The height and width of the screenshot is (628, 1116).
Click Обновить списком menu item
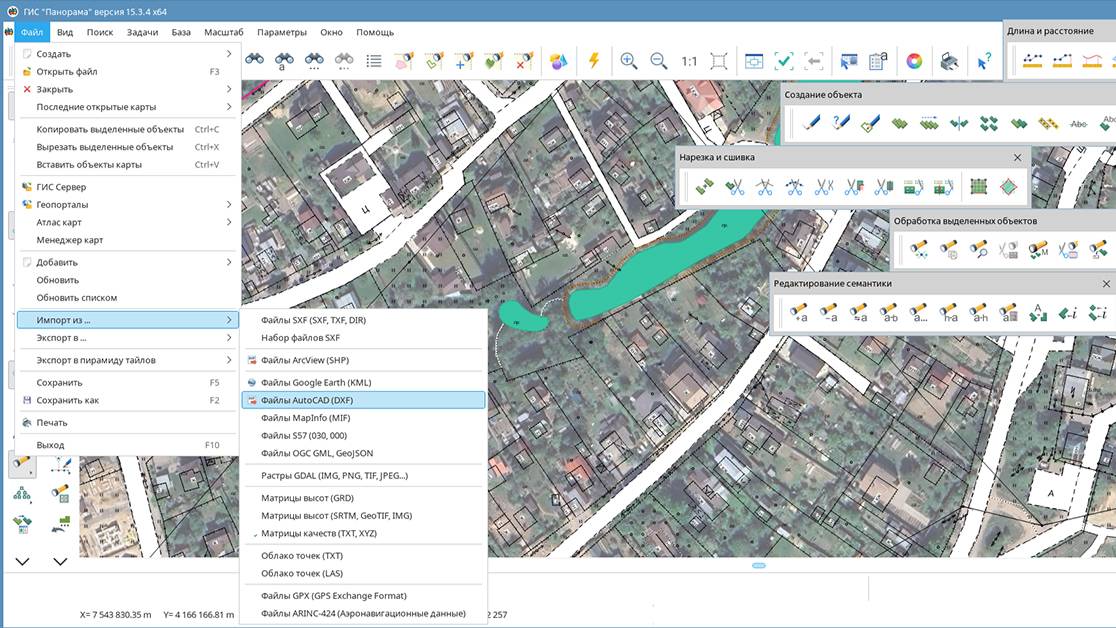(127, 298)
